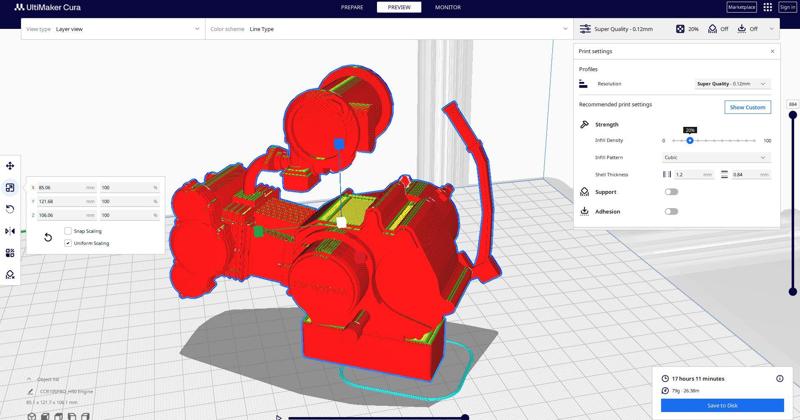Click the Support section icon
800x420 pixels.
[x=584, y=192]
